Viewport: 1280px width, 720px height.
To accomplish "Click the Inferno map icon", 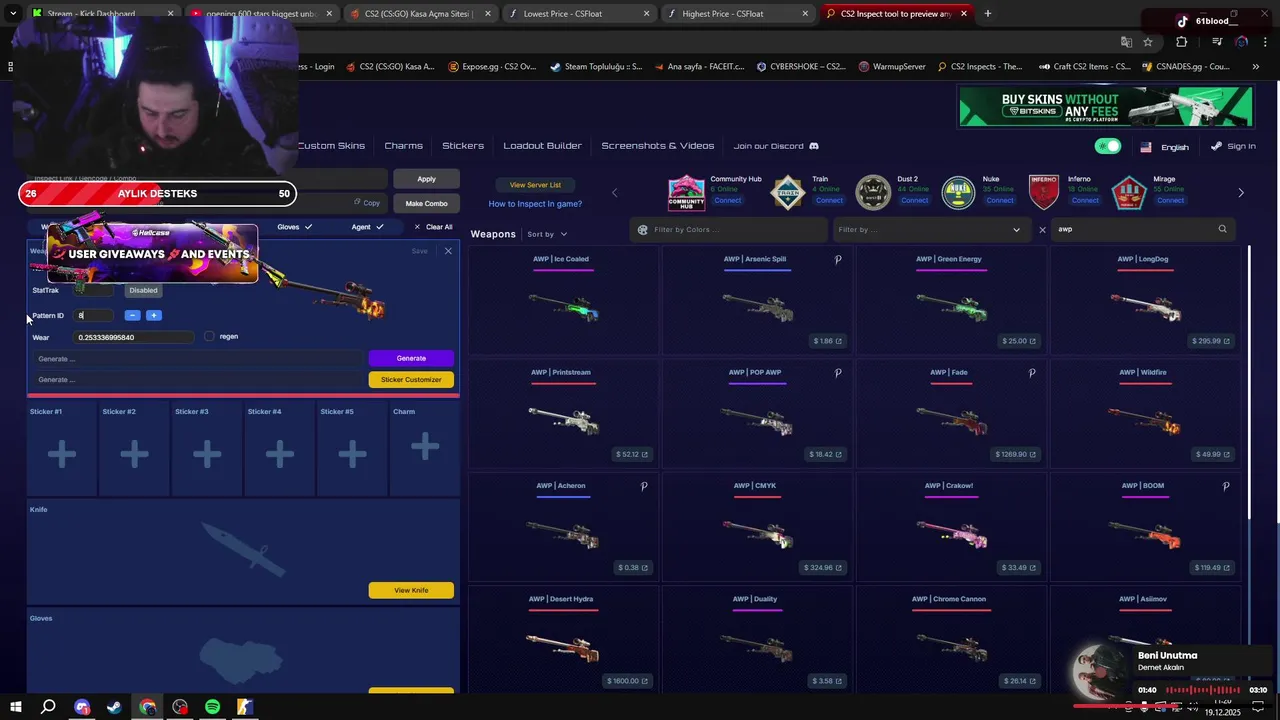I will 1043,193.
